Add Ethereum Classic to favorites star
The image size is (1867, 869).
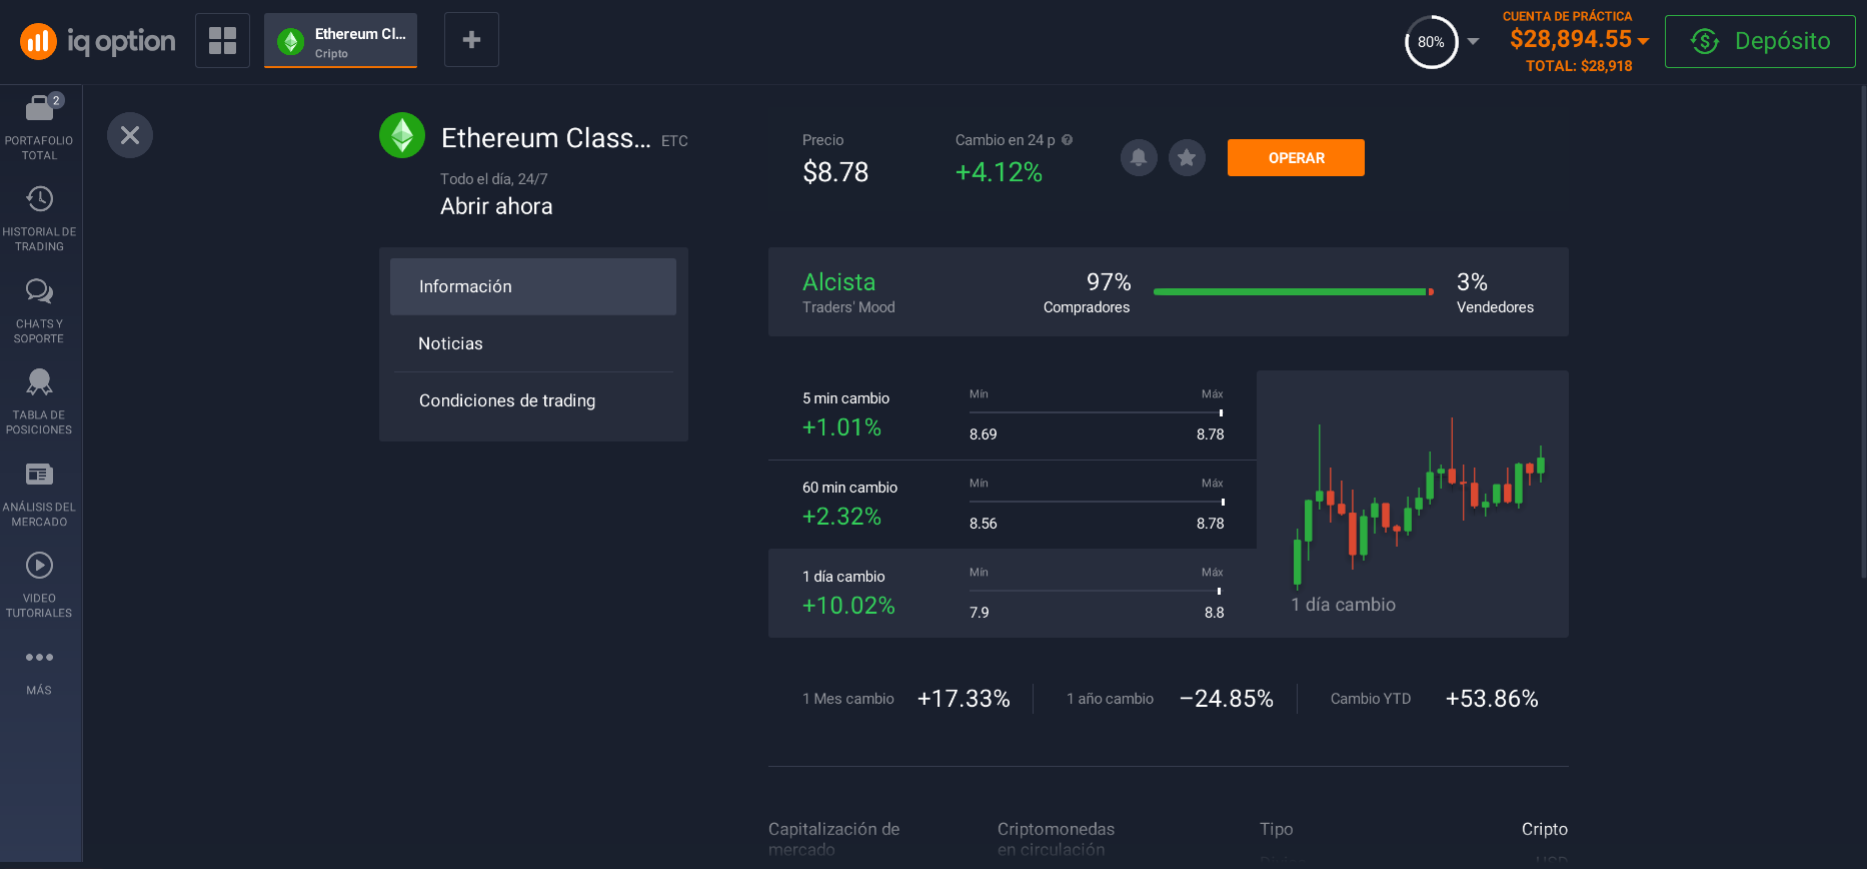click(x=1187, y=157)
